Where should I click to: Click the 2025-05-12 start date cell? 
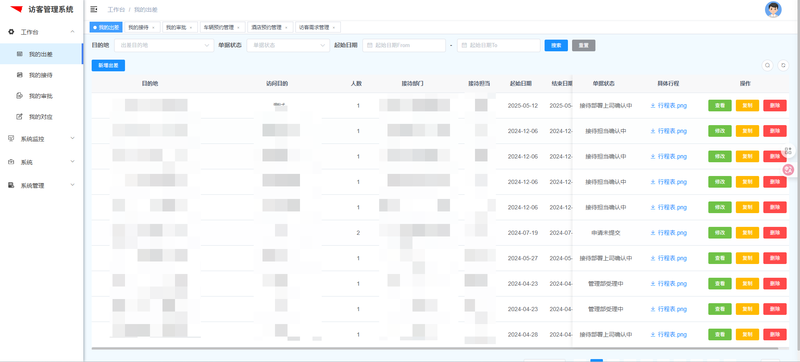(522, 106)
